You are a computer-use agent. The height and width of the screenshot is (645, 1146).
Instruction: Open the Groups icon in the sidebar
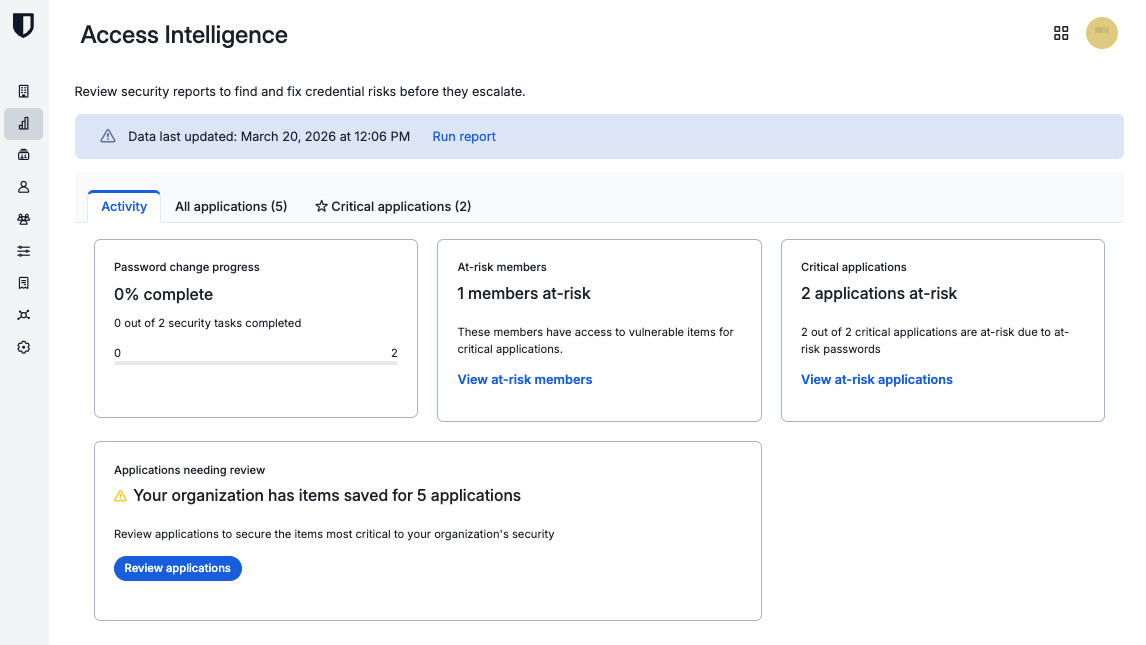(23, 218)
